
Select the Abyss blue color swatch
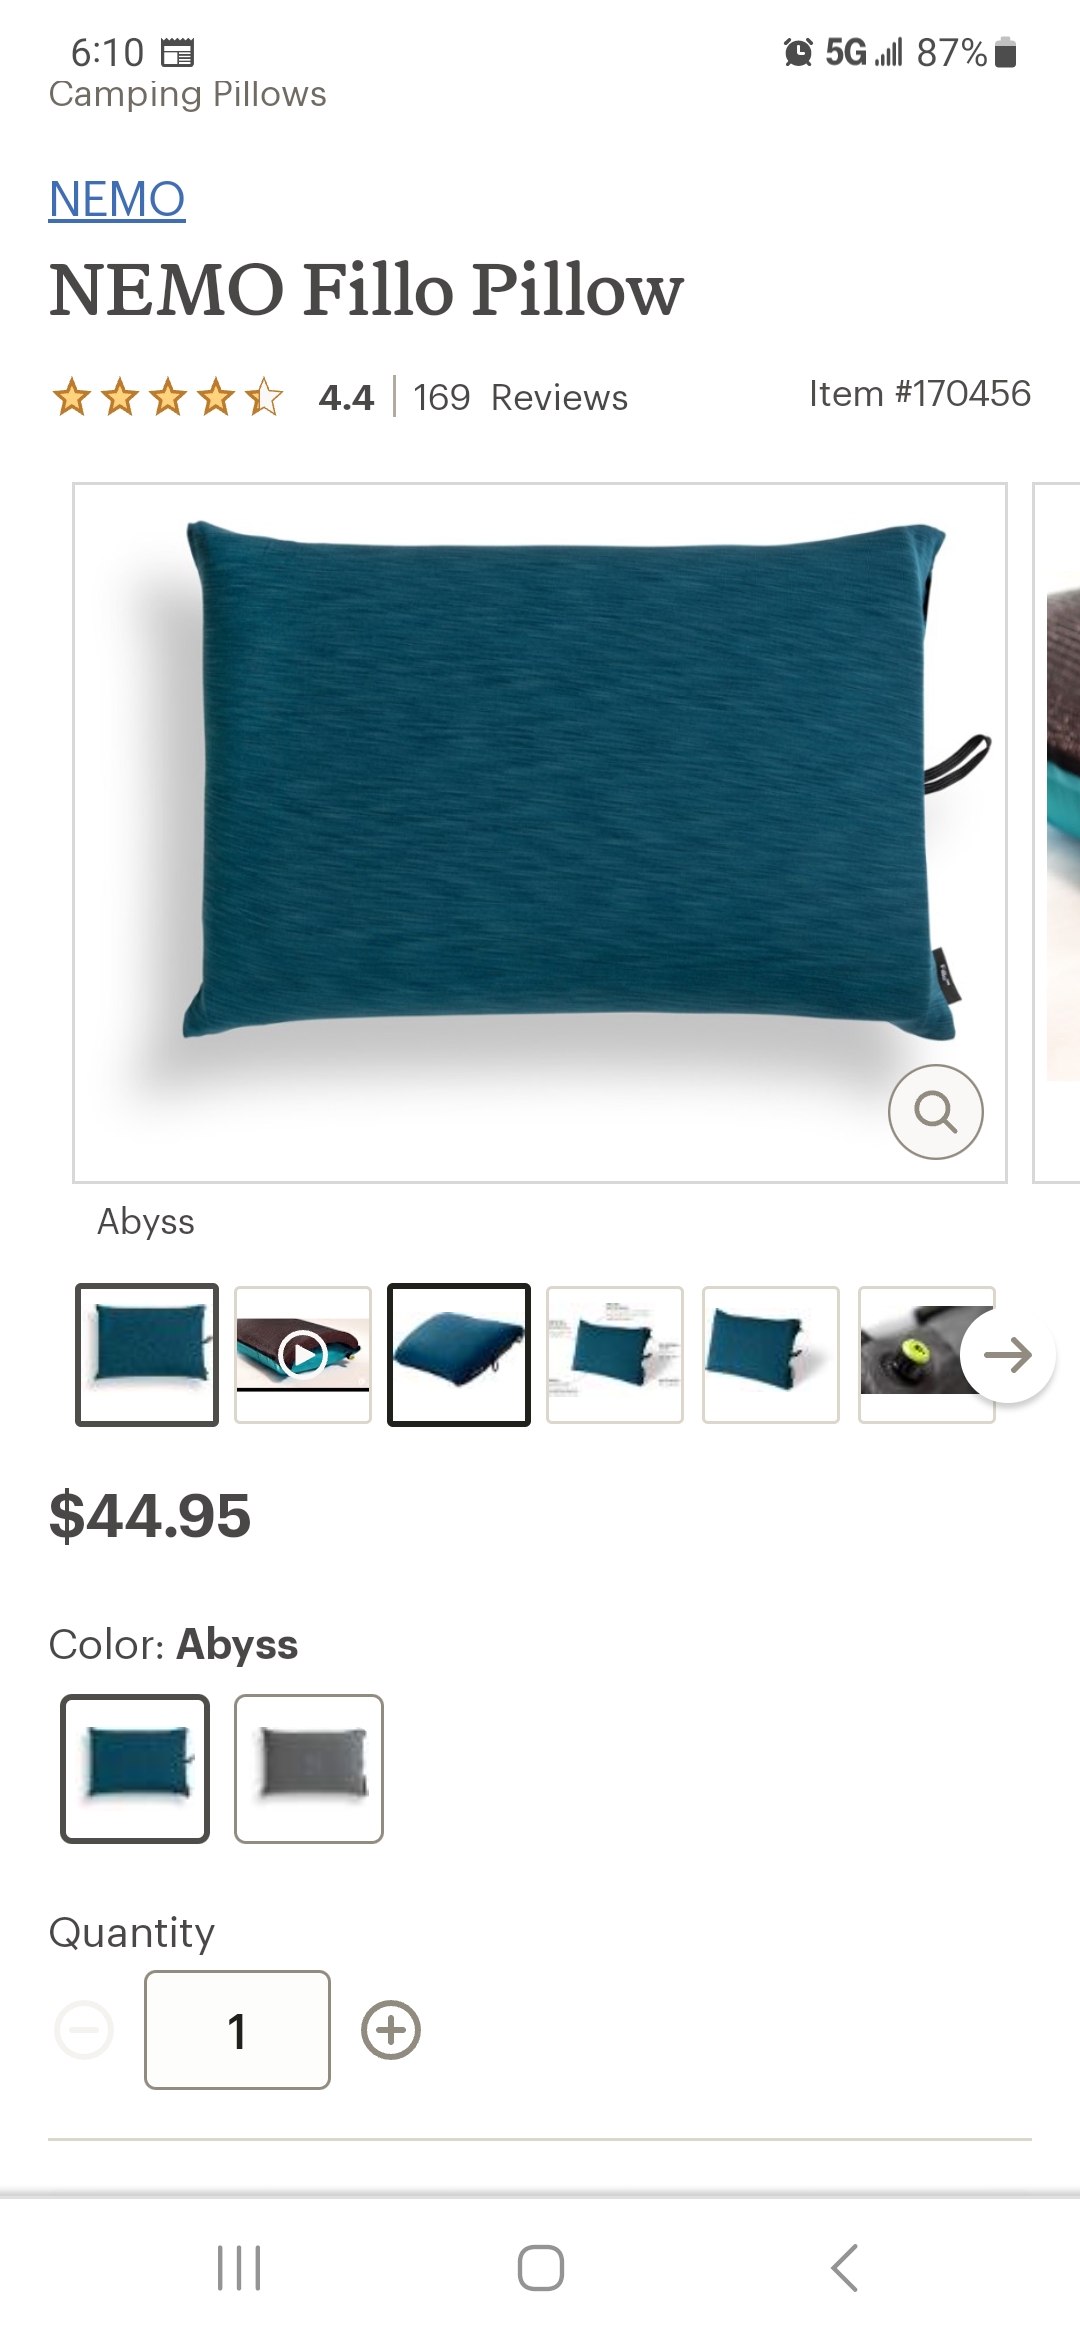click(135, 1768)
